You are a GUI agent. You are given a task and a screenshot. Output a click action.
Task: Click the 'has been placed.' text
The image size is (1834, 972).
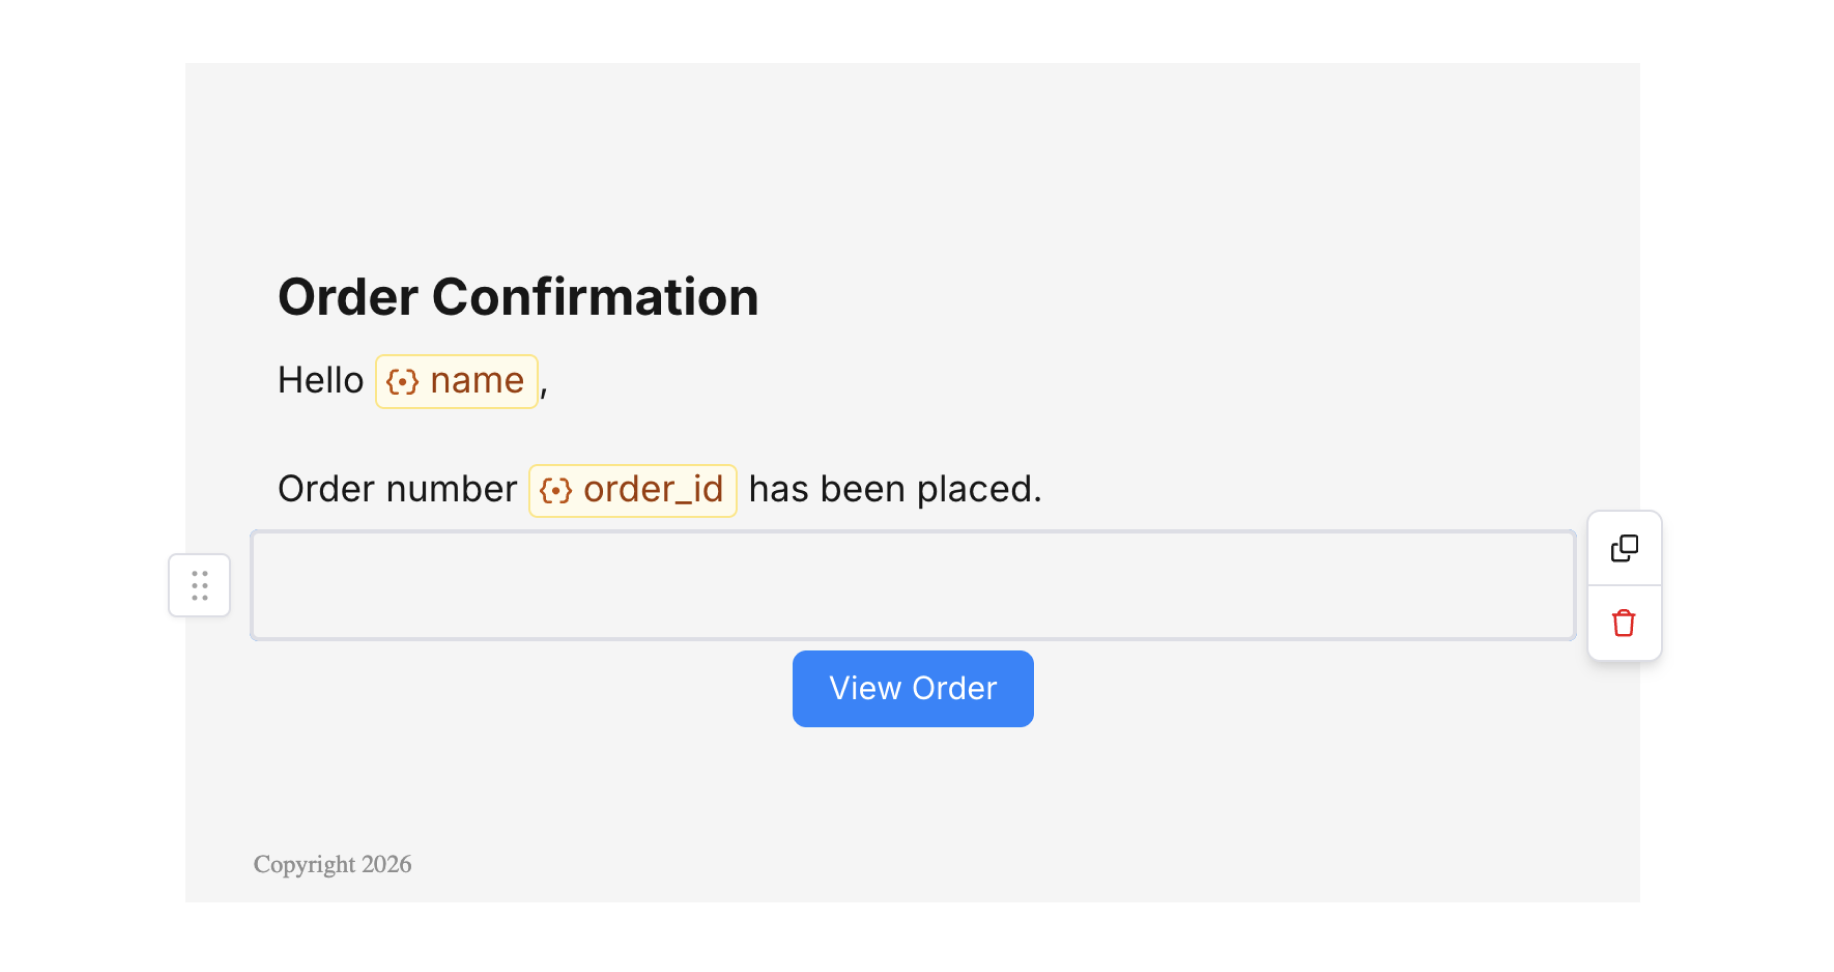[894, 490]
